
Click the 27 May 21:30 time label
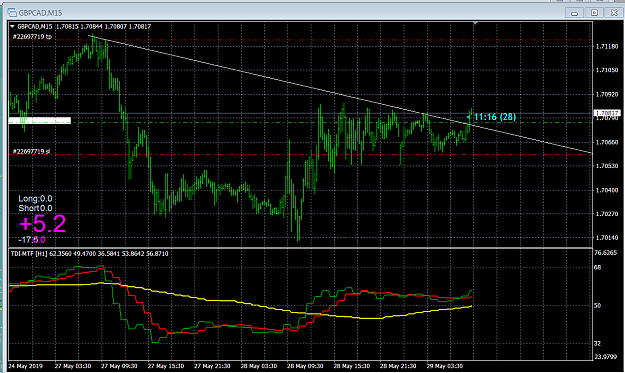coord(212,366)
